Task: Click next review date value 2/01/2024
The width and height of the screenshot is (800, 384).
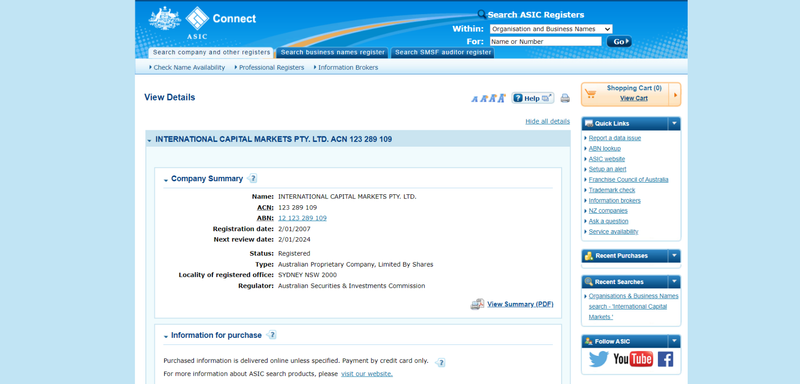Action: point(294,239)
